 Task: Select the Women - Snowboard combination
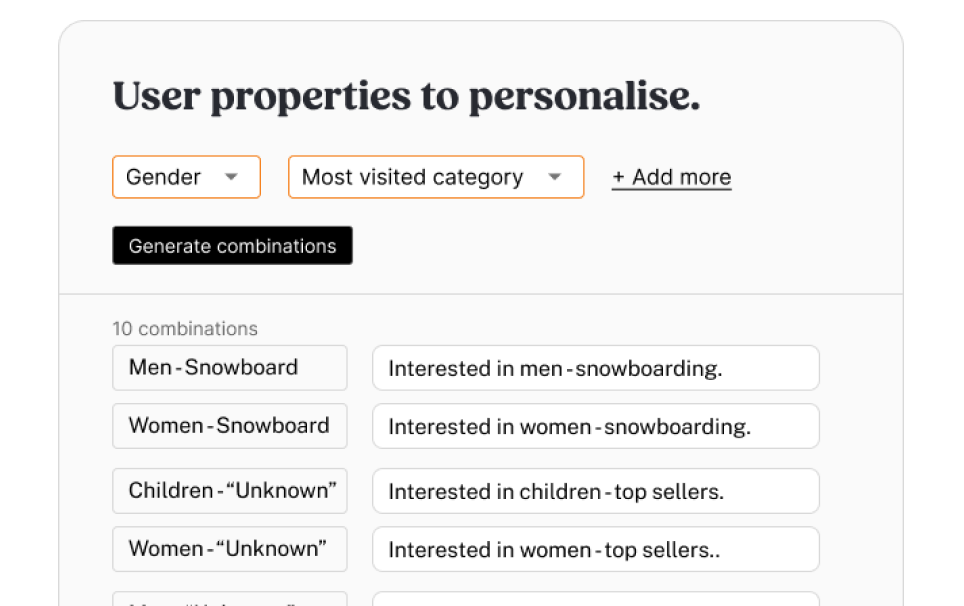coord(229,426)
